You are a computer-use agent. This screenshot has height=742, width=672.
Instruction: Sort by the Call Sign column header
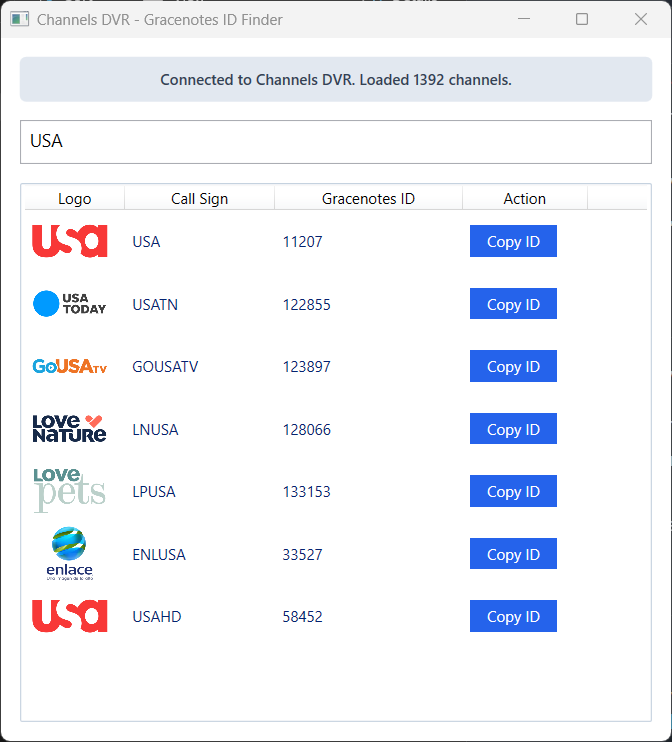(199, 198)
